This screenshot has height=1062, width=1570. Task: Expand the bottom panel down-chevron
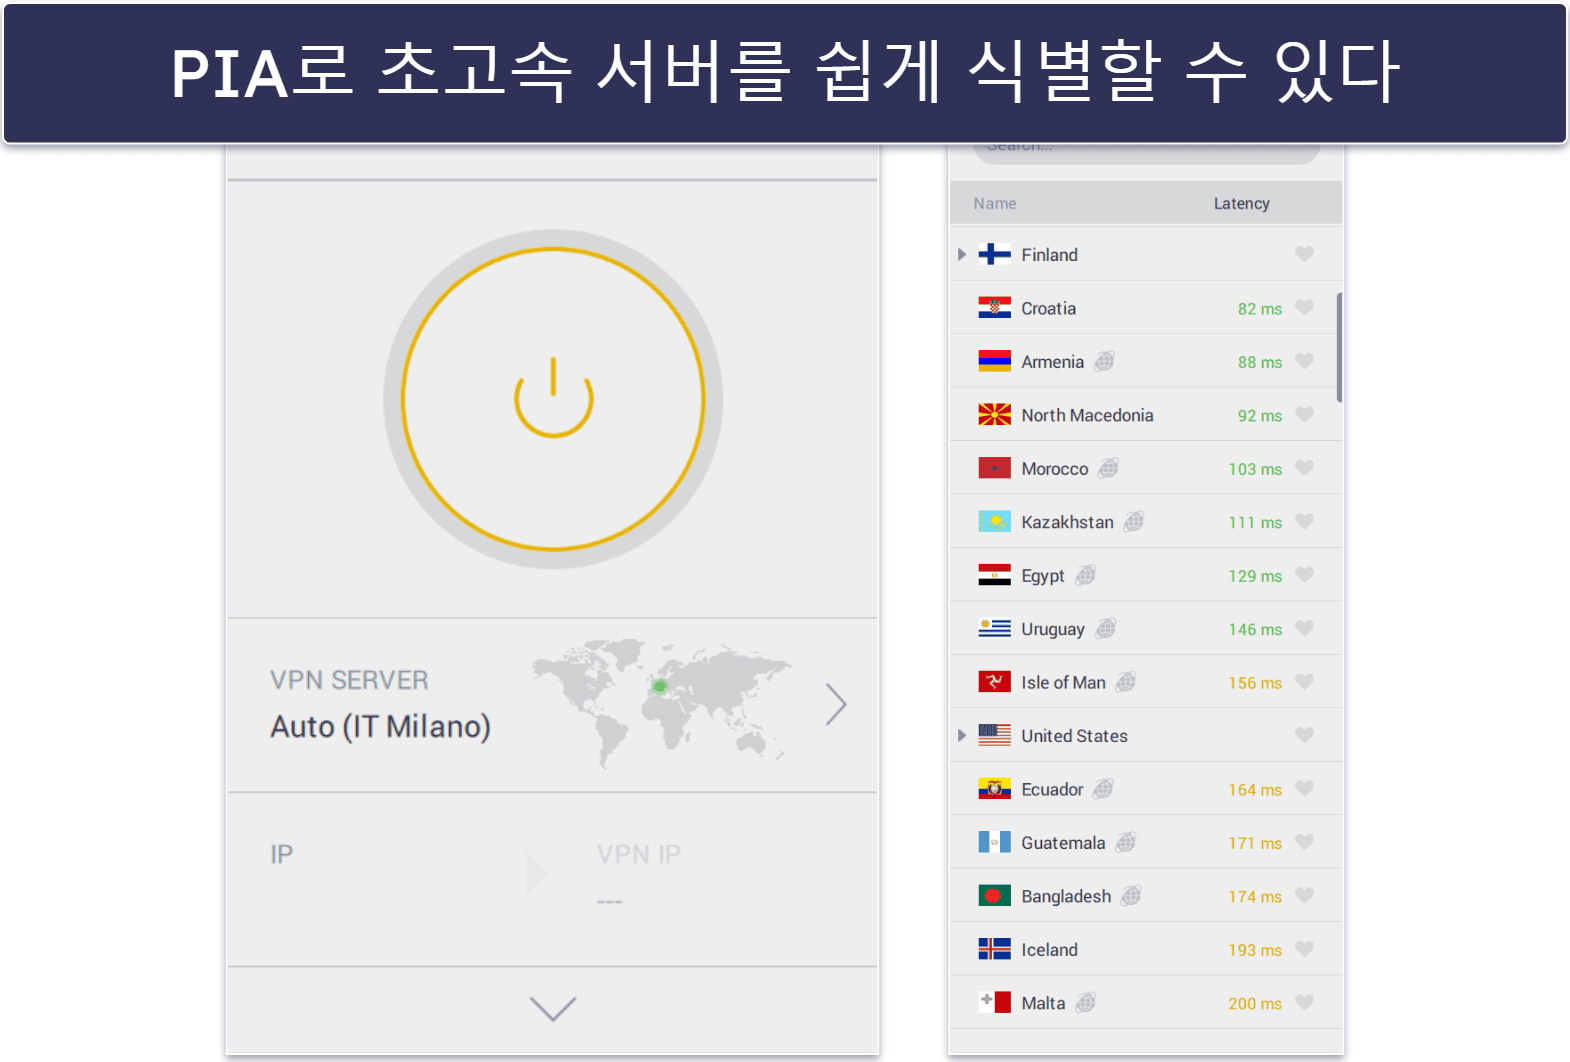553,1008
